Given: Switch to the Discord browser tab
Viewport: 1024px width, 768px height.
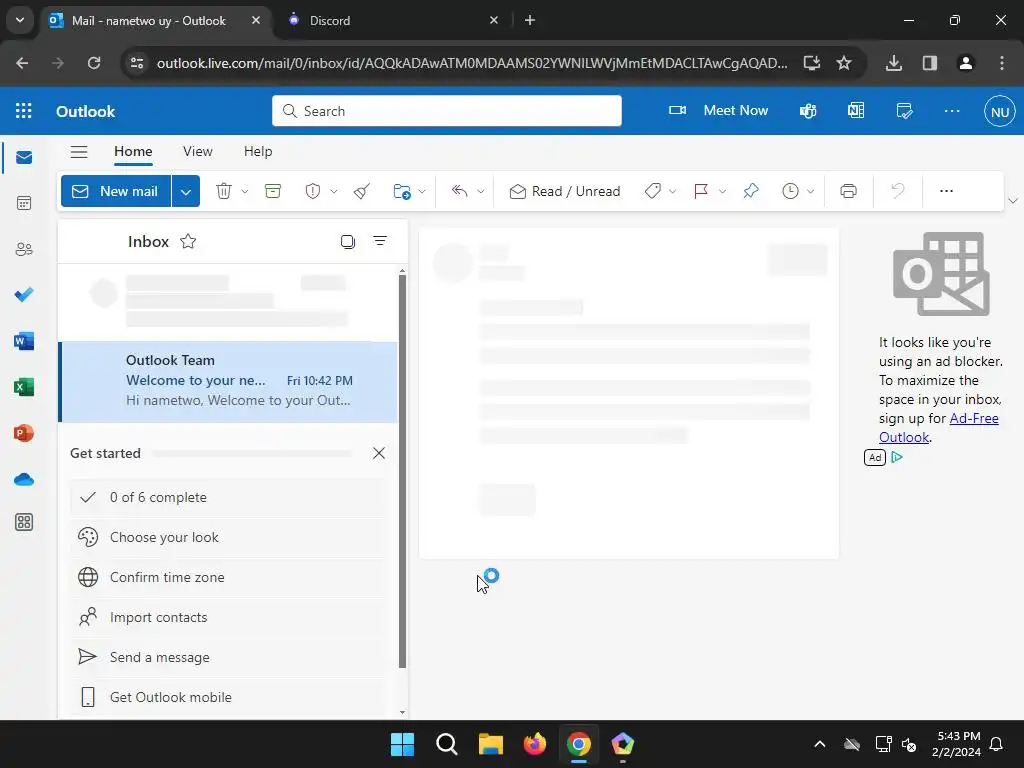Looking at the screenshot, I should (x=393, y=20).
